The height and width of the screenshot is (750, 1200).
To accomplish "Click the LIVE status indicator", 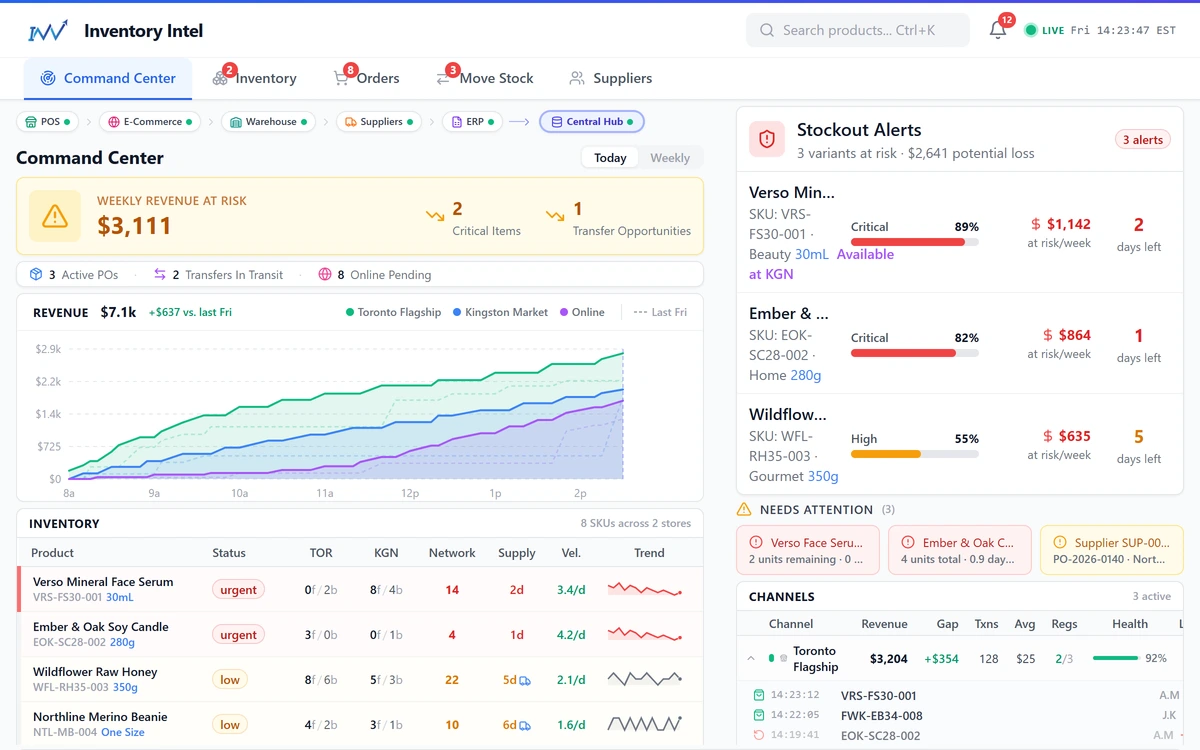I will point(1044,30).
